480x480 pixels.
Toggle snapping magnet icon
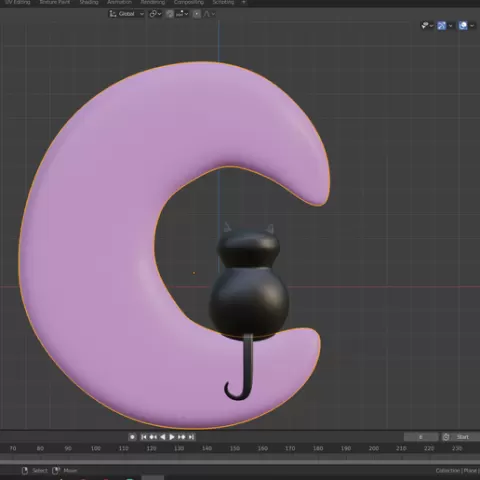(x=170, y=14)
